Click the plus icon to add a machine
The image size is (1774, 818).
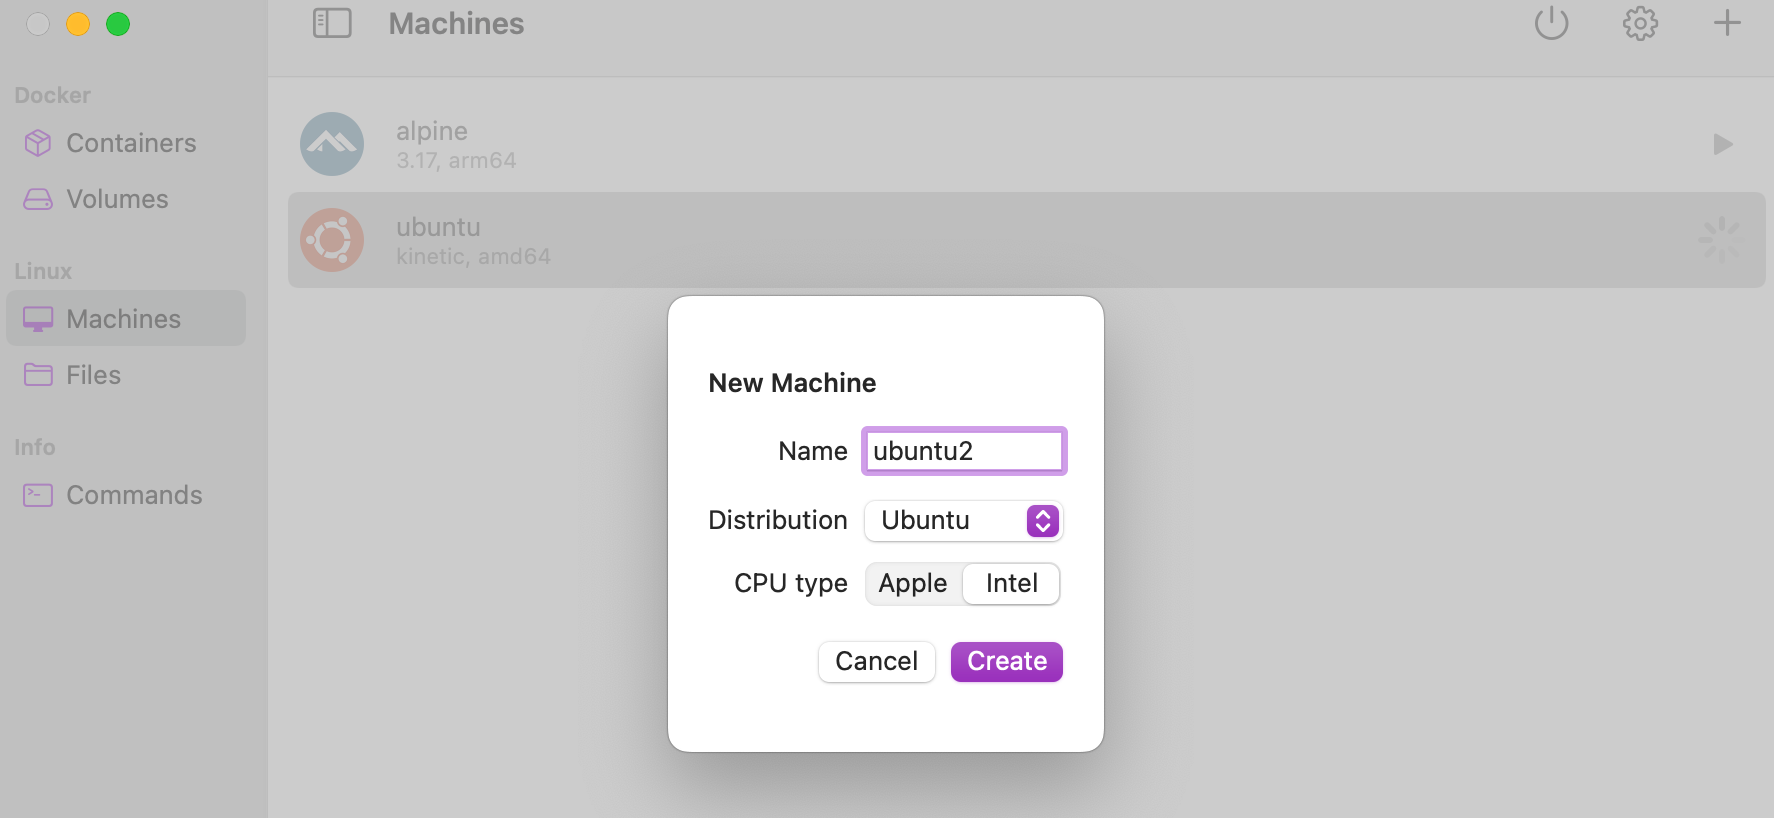pyautogui.click(x=1727, y=23)
